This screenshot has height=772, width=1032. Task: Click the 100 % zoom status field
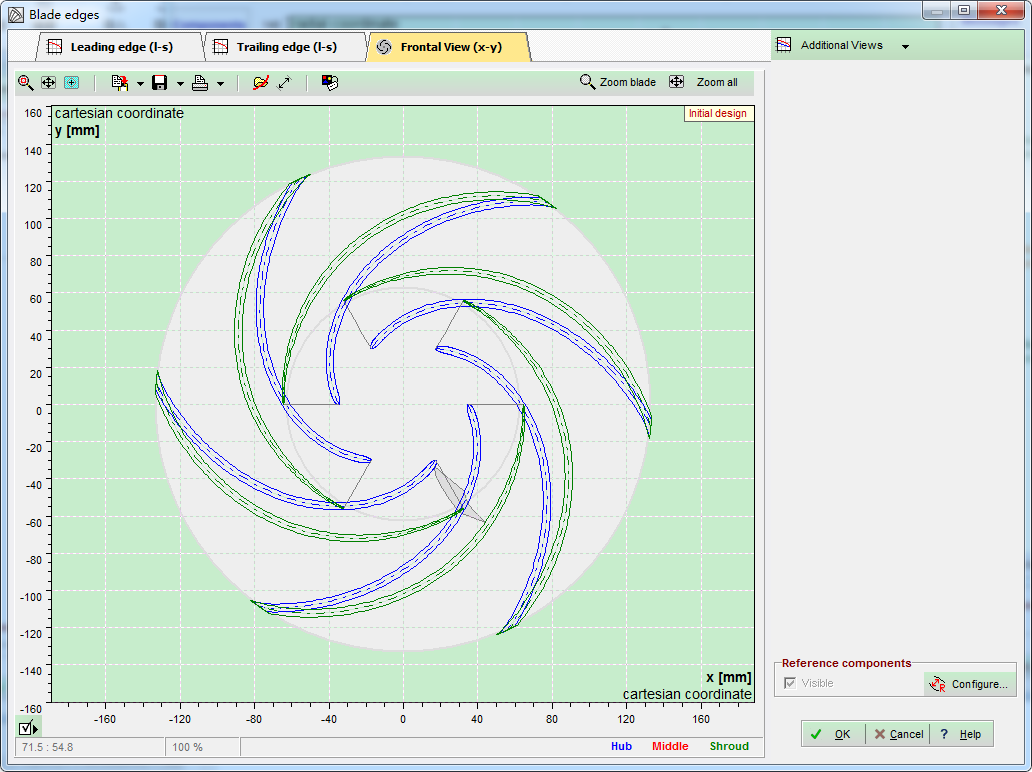click(x=202, y=748)
